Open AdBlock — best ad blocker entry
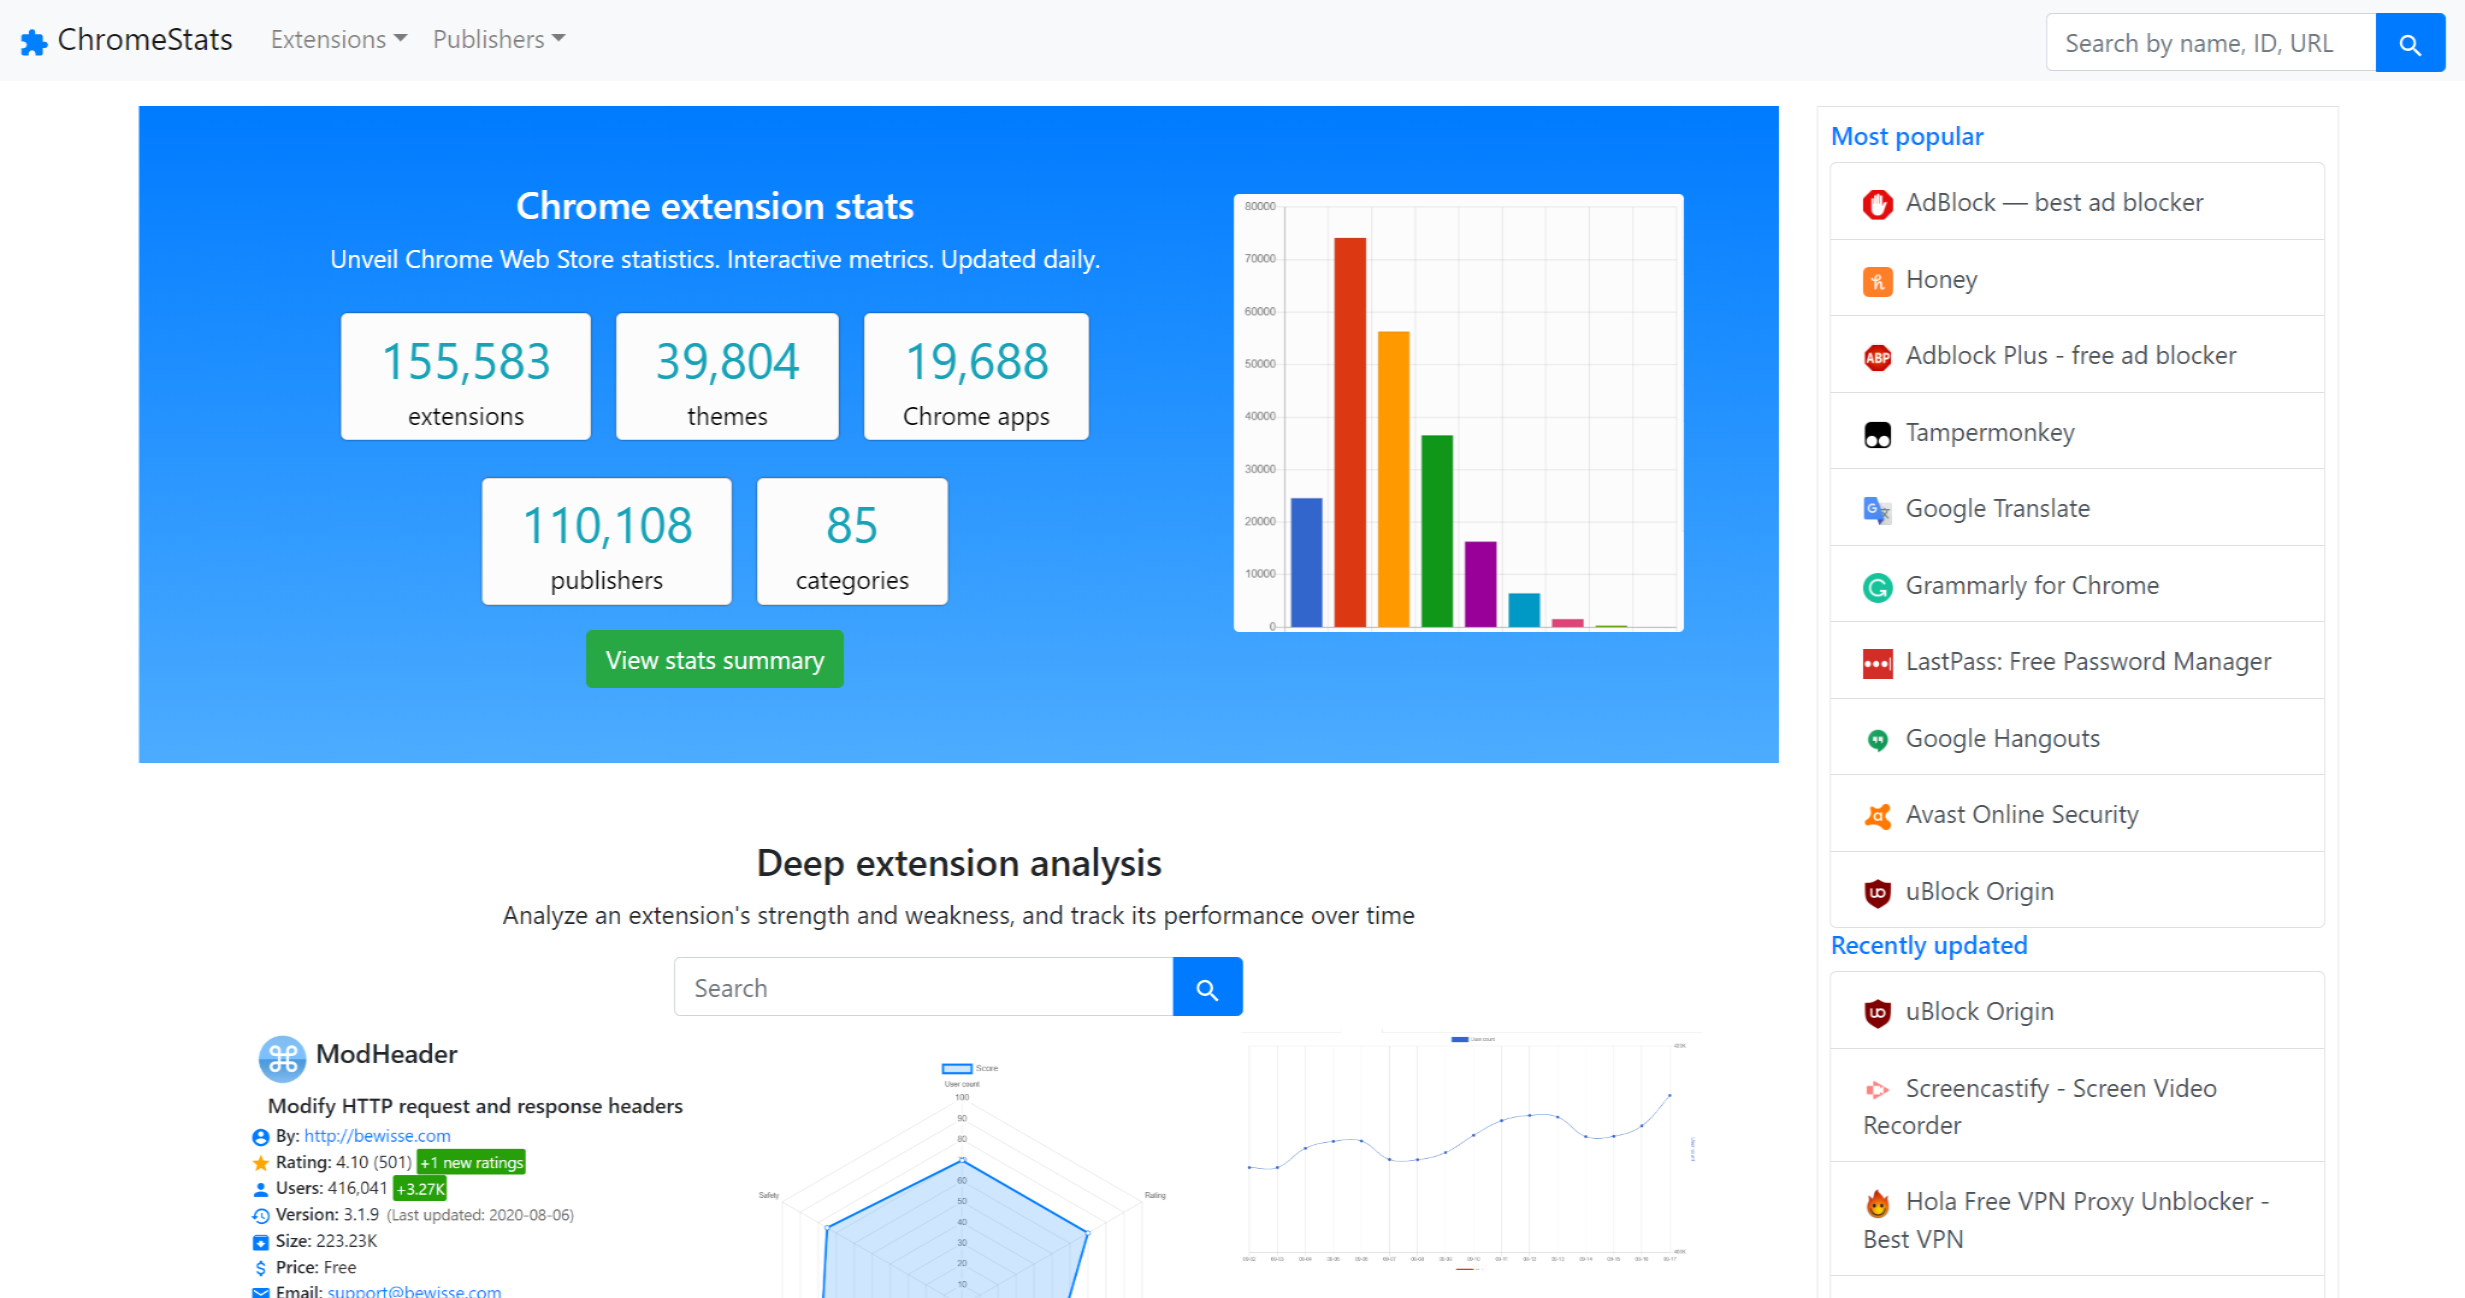 click(x=2077, y=202)
